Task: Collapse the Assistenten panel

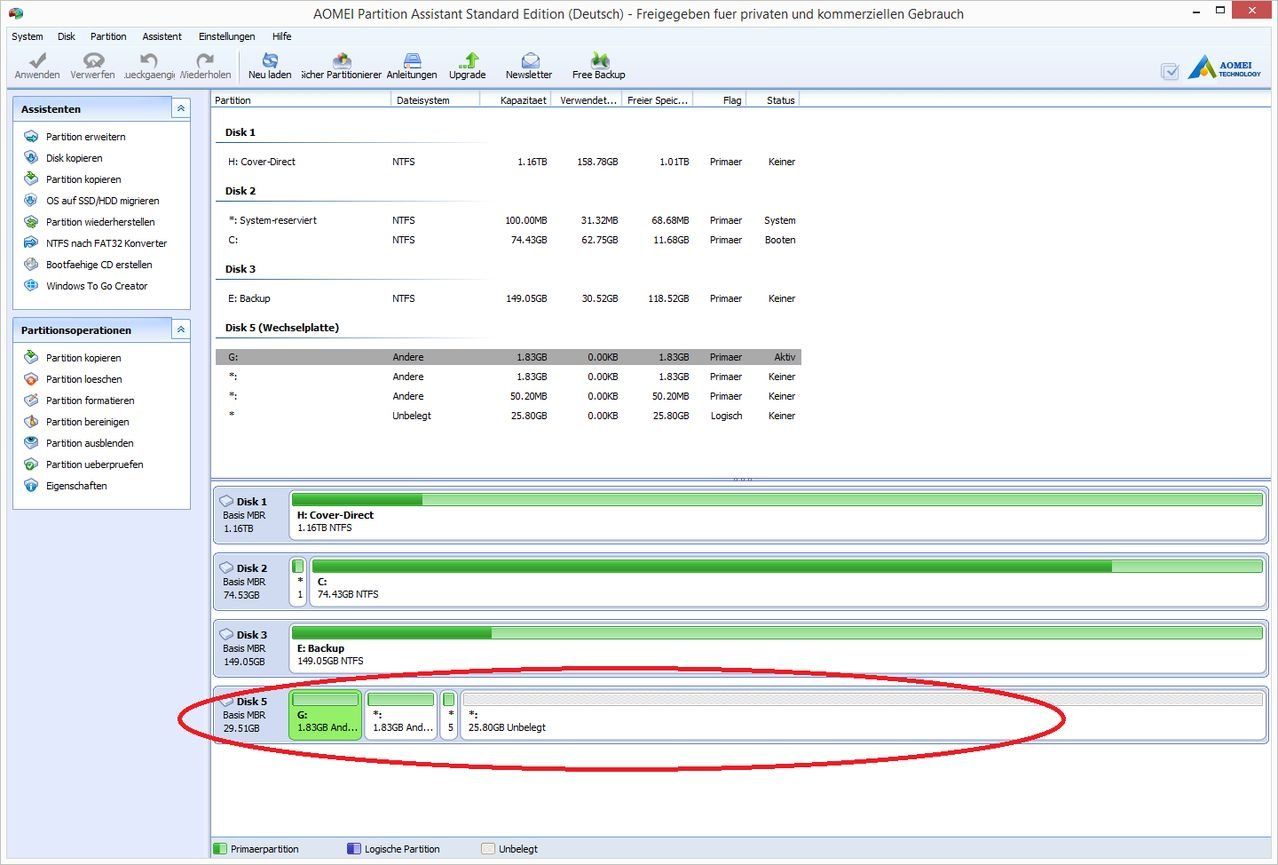Action: [180, 108]
